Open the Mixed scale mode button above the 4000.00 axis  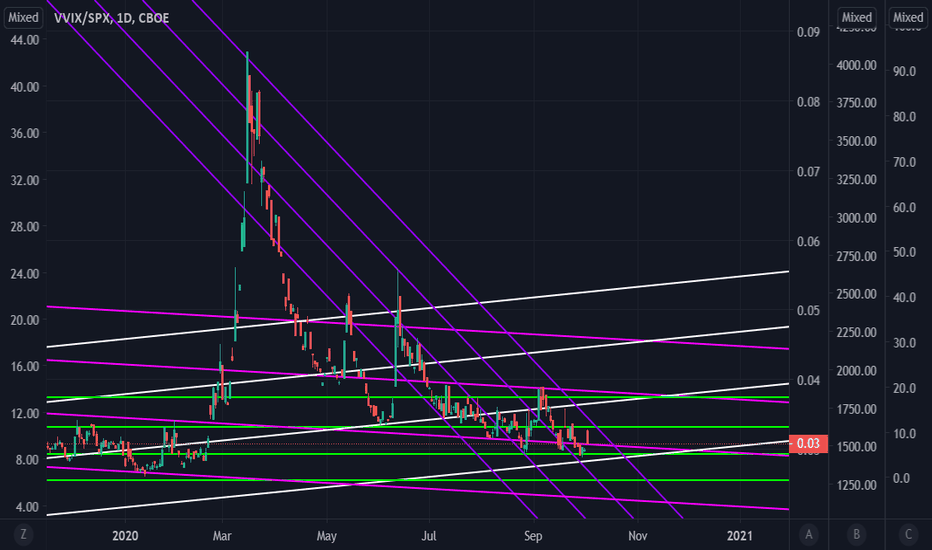(x=856, y=18)
